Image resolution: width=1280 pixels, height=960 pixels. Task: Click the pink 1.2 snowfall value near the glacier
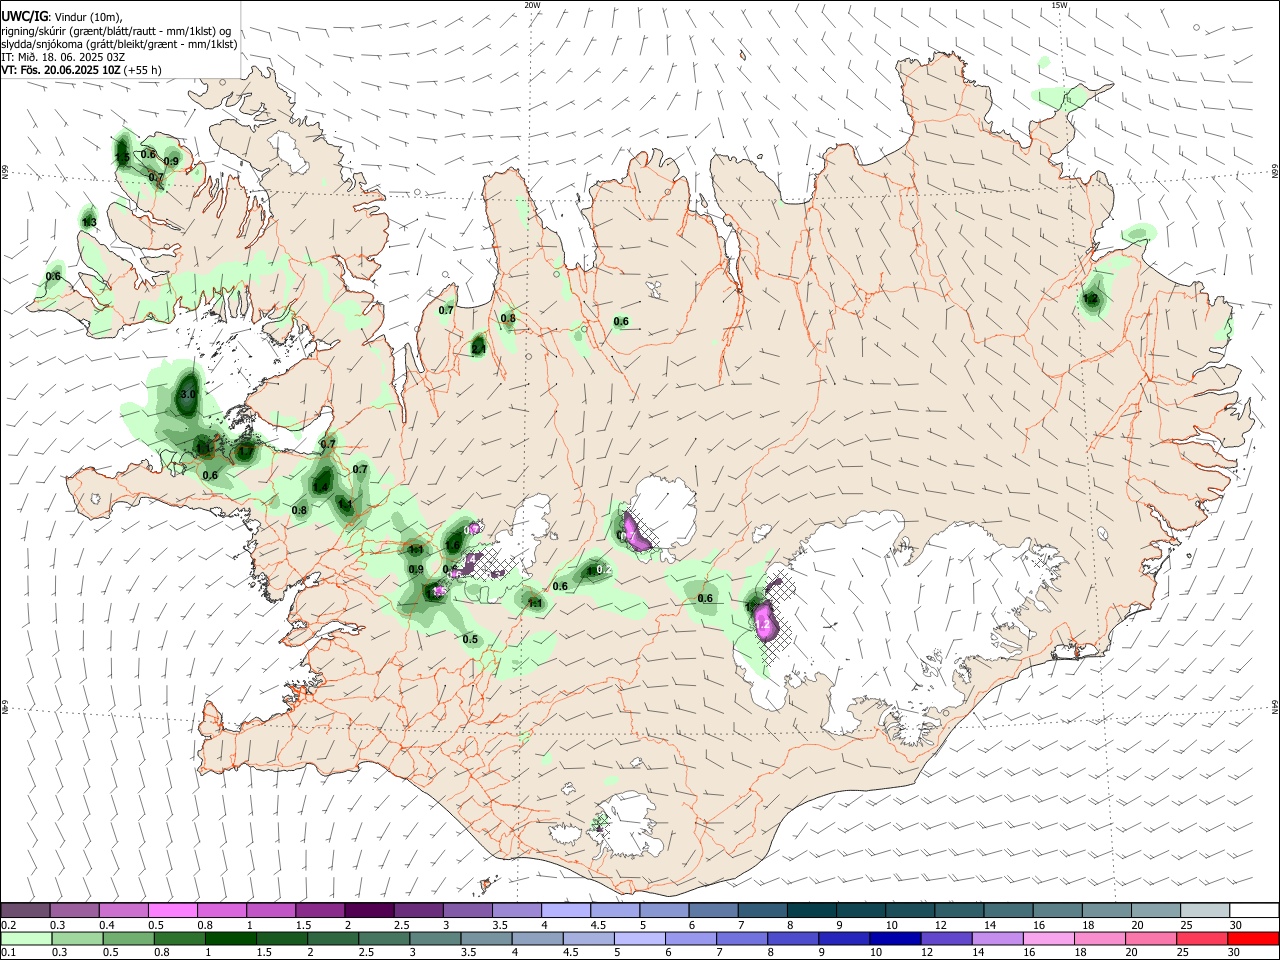tap(763, 624)
